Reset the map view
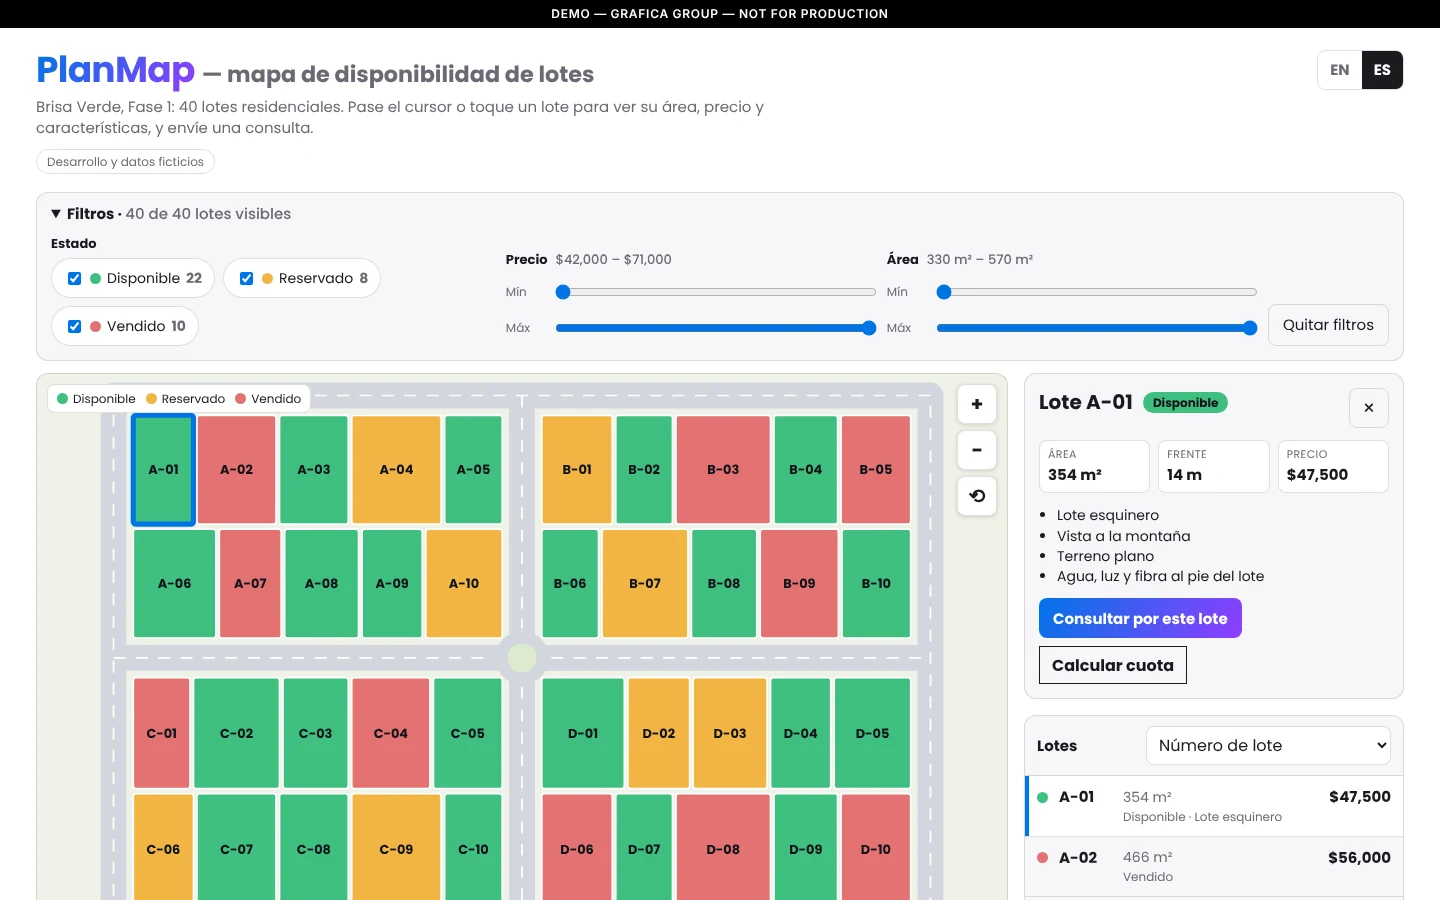This screenshot has height=900, width=1440. (977, 496)
